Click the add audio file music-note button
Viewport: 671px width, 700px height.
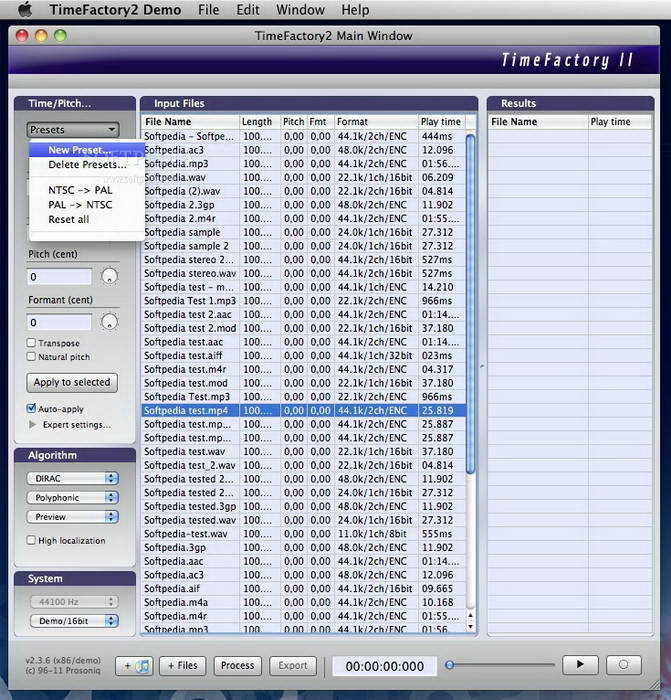tap(134, 666)
